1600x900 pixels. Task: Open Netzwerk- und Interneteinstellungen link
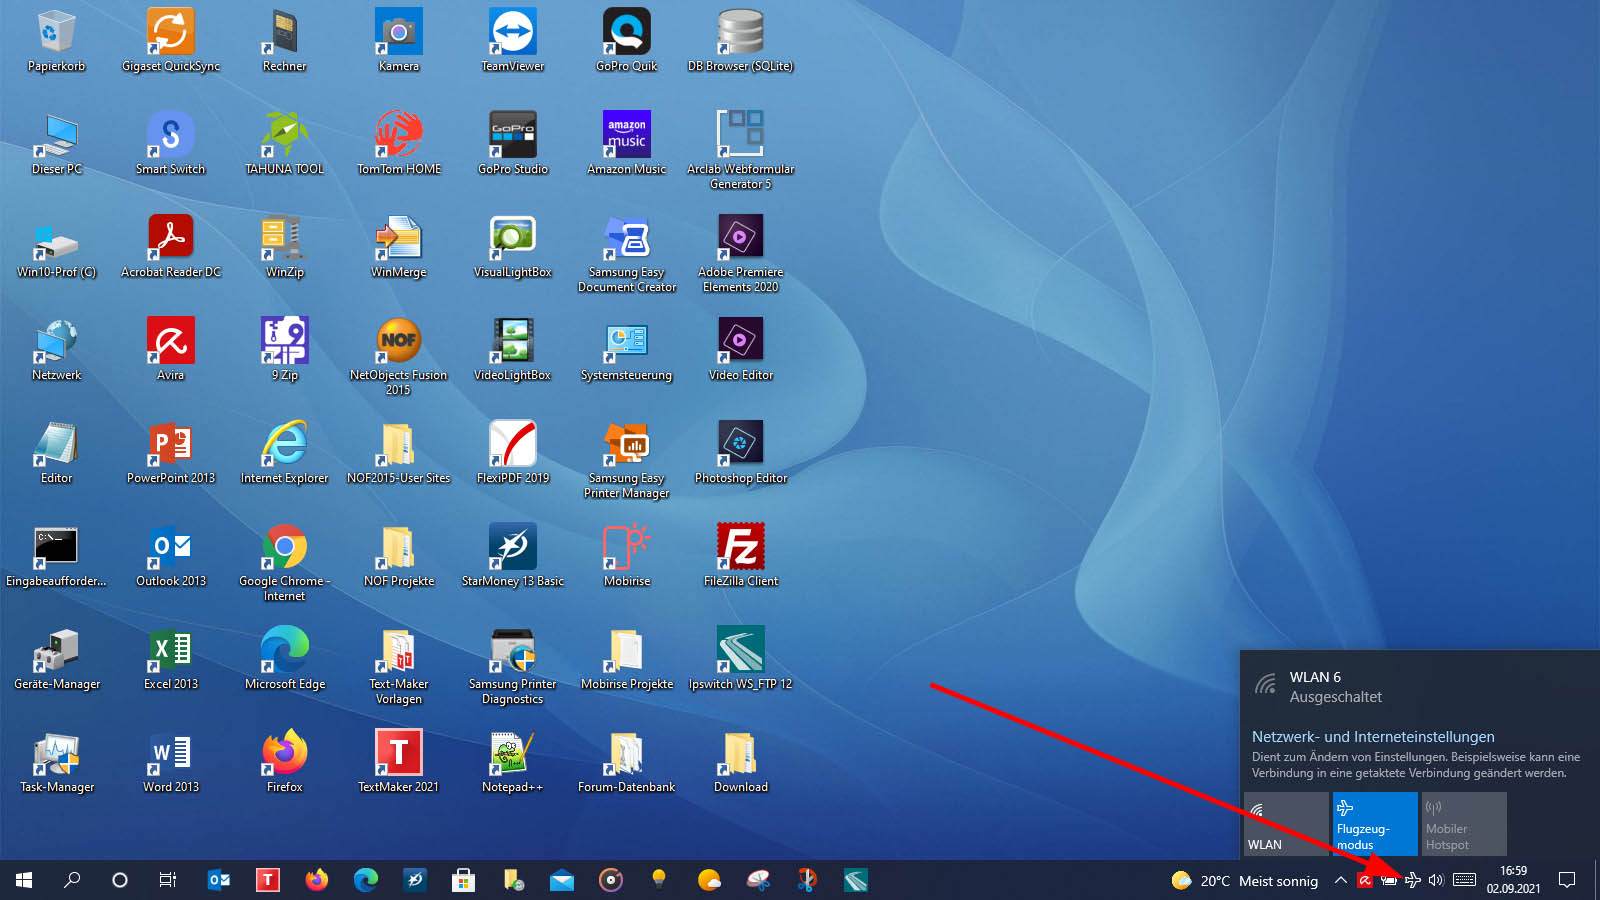click(x=1373, y=737)
